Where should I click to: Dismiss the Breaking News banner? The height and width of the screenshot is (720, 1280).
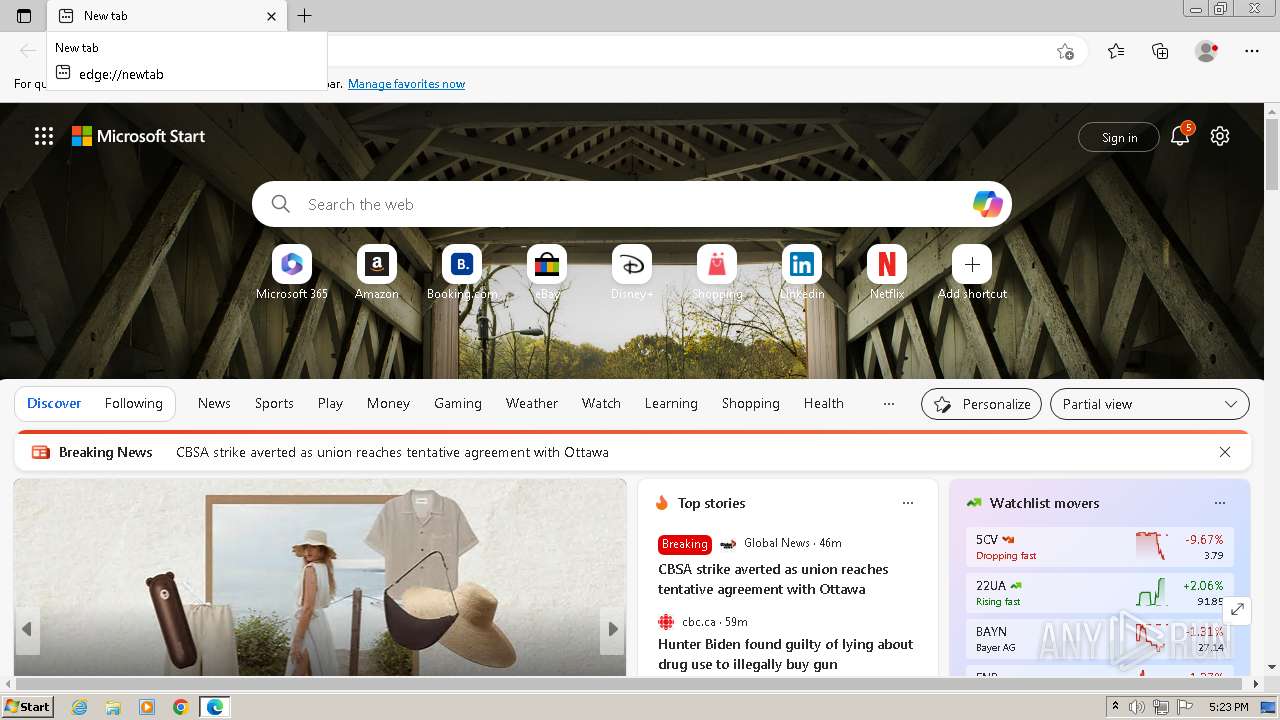(x=1225, y=452)
